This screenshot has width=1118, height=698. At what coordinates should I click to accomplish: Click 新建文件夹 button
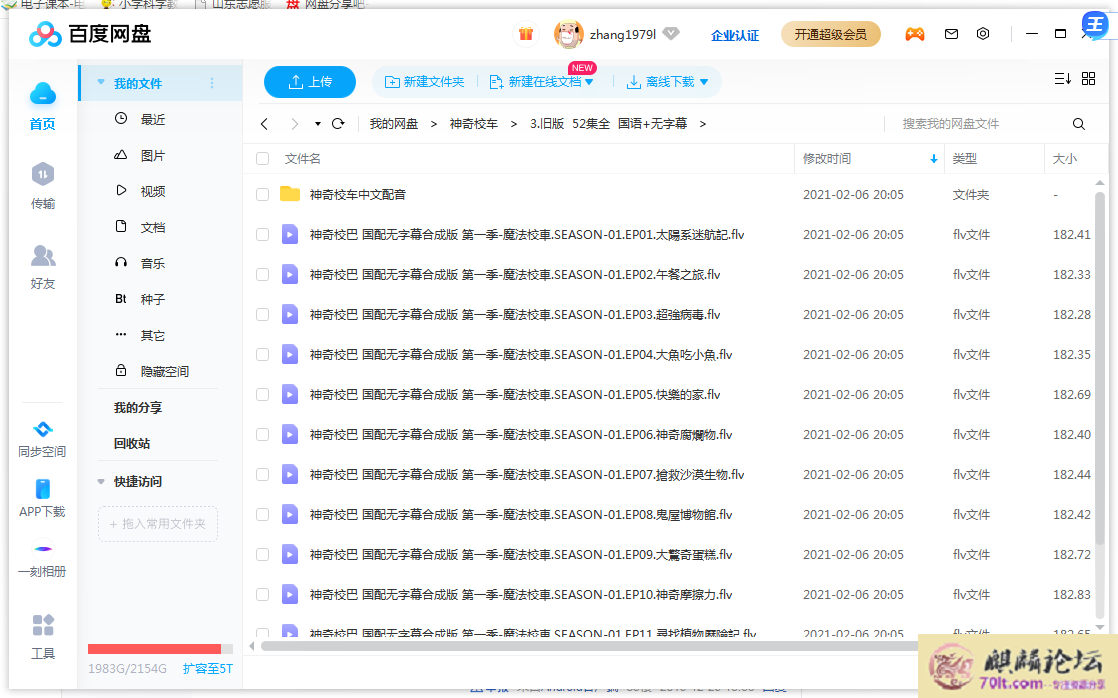[x=424, y=82]
